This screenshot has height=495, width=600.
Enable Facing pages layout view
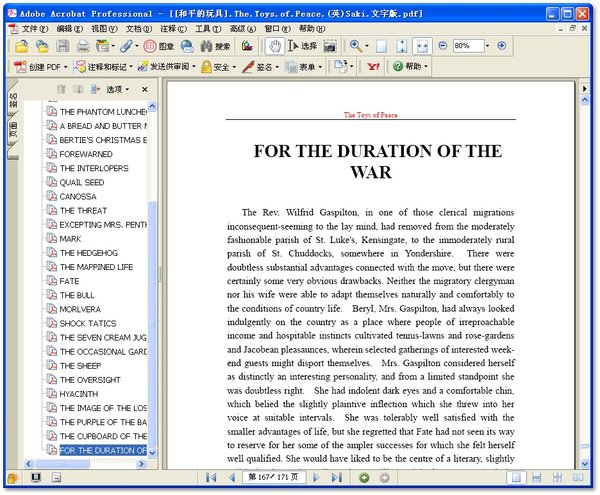click(578, 477)
